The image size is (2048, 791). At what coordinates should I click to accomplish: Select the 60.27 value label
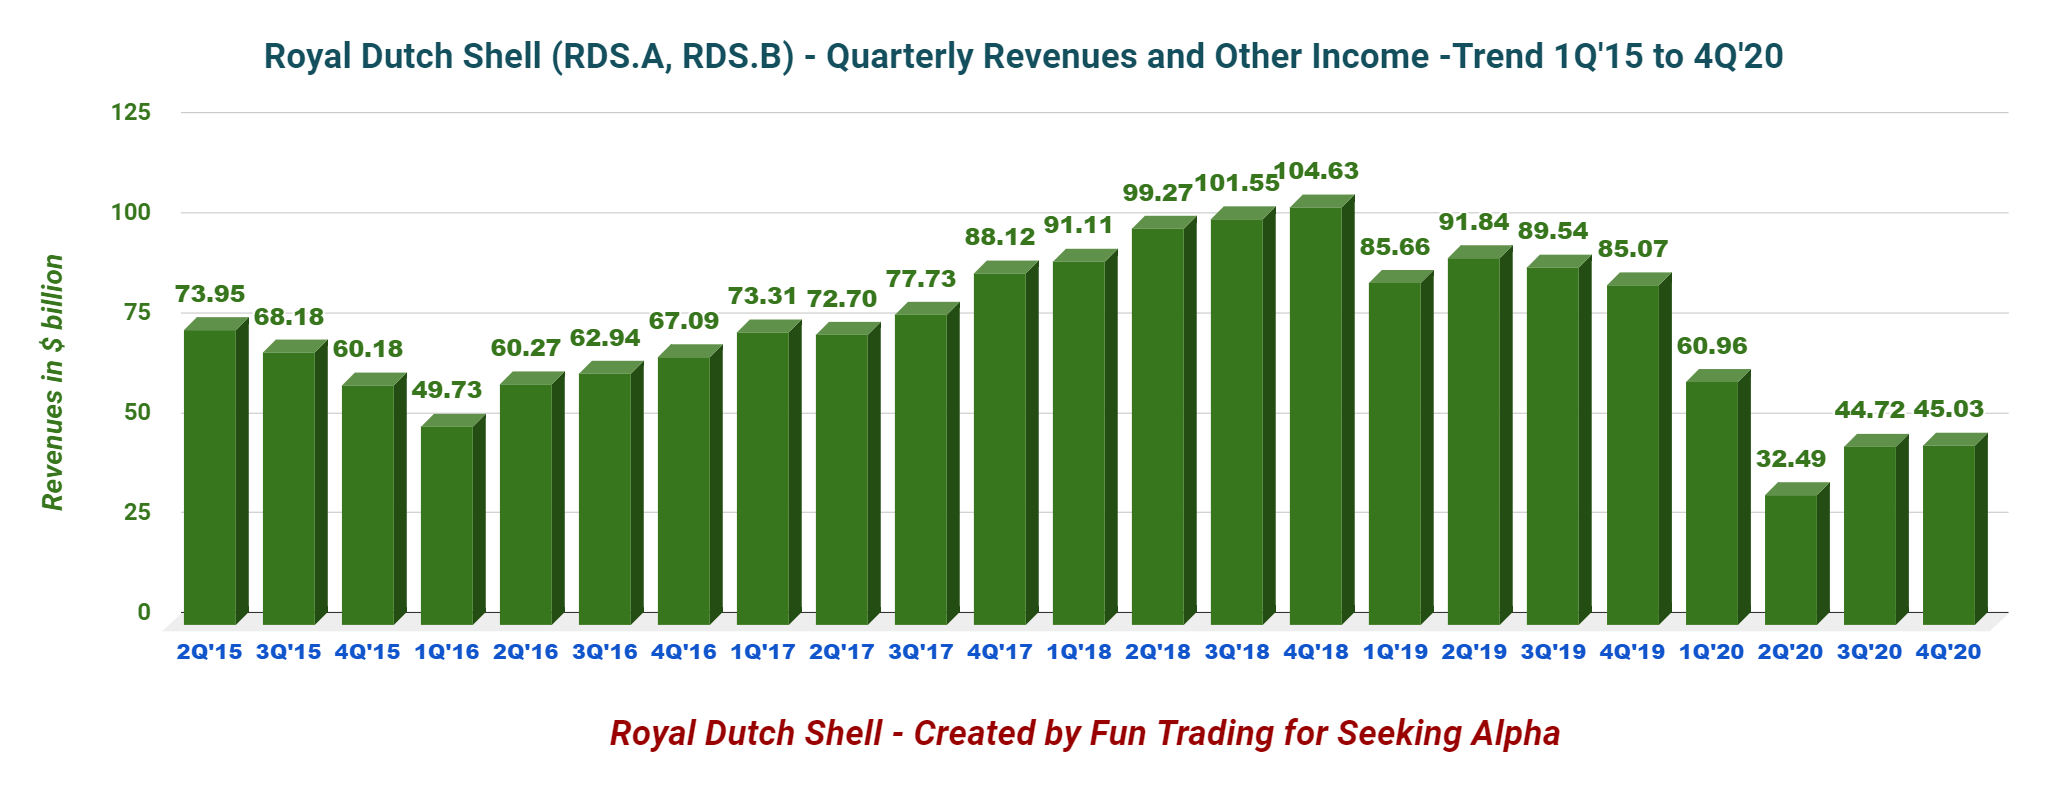pyautogui.click(x=526, y=348)
